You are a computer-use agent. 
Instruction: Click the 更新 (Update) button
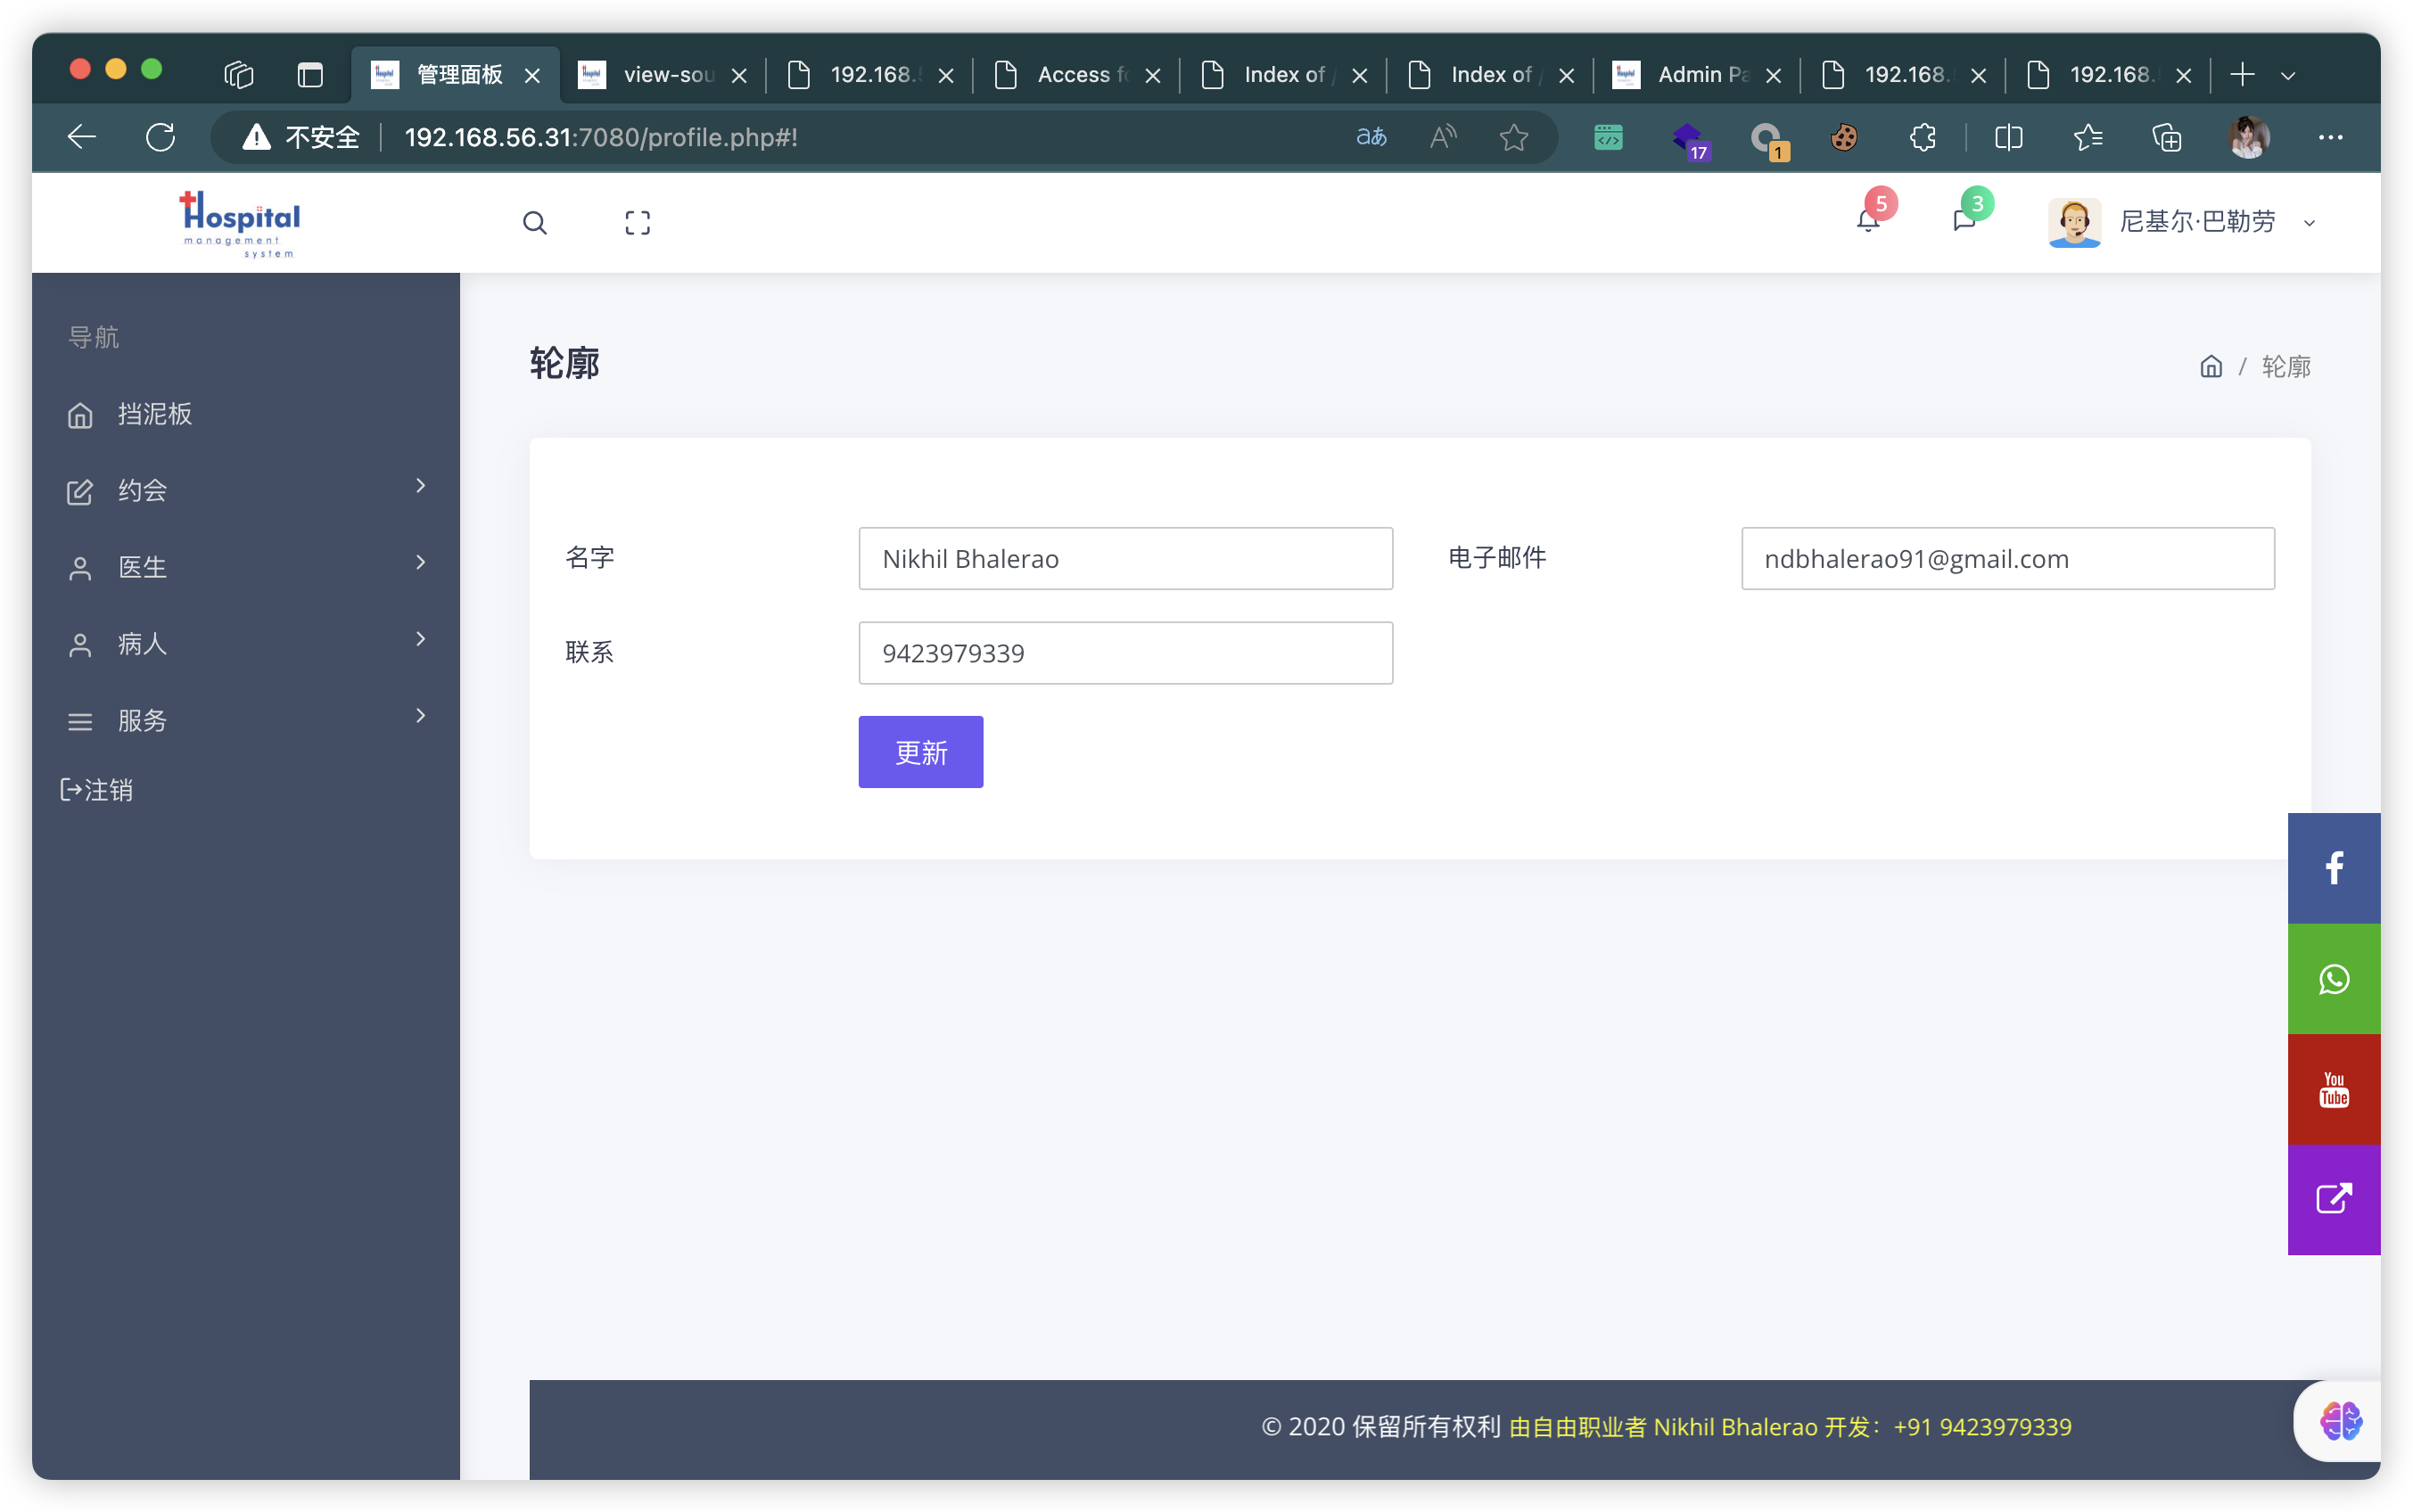(920, 751)
